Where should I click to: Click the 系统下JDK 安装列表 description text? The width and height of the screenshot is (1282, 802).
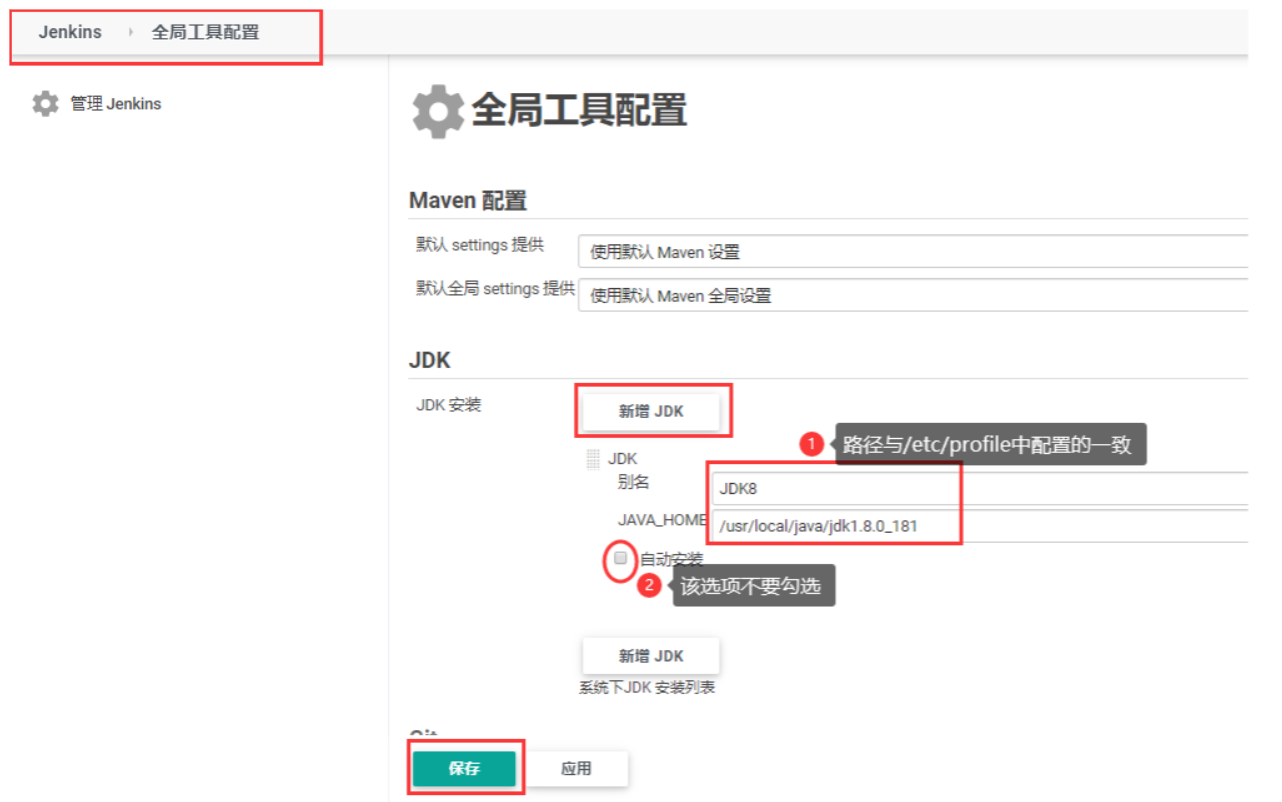647,688
